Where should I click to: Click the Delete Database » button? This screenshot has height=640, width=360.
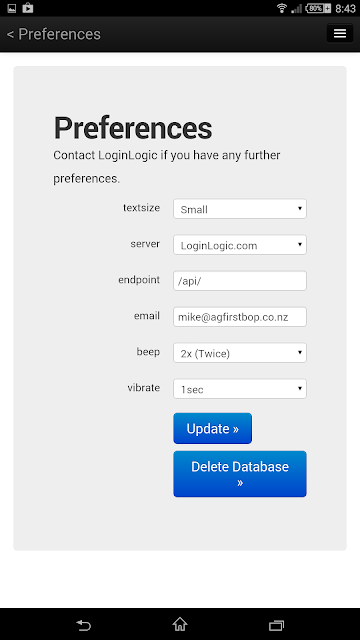tap(240, 474)
